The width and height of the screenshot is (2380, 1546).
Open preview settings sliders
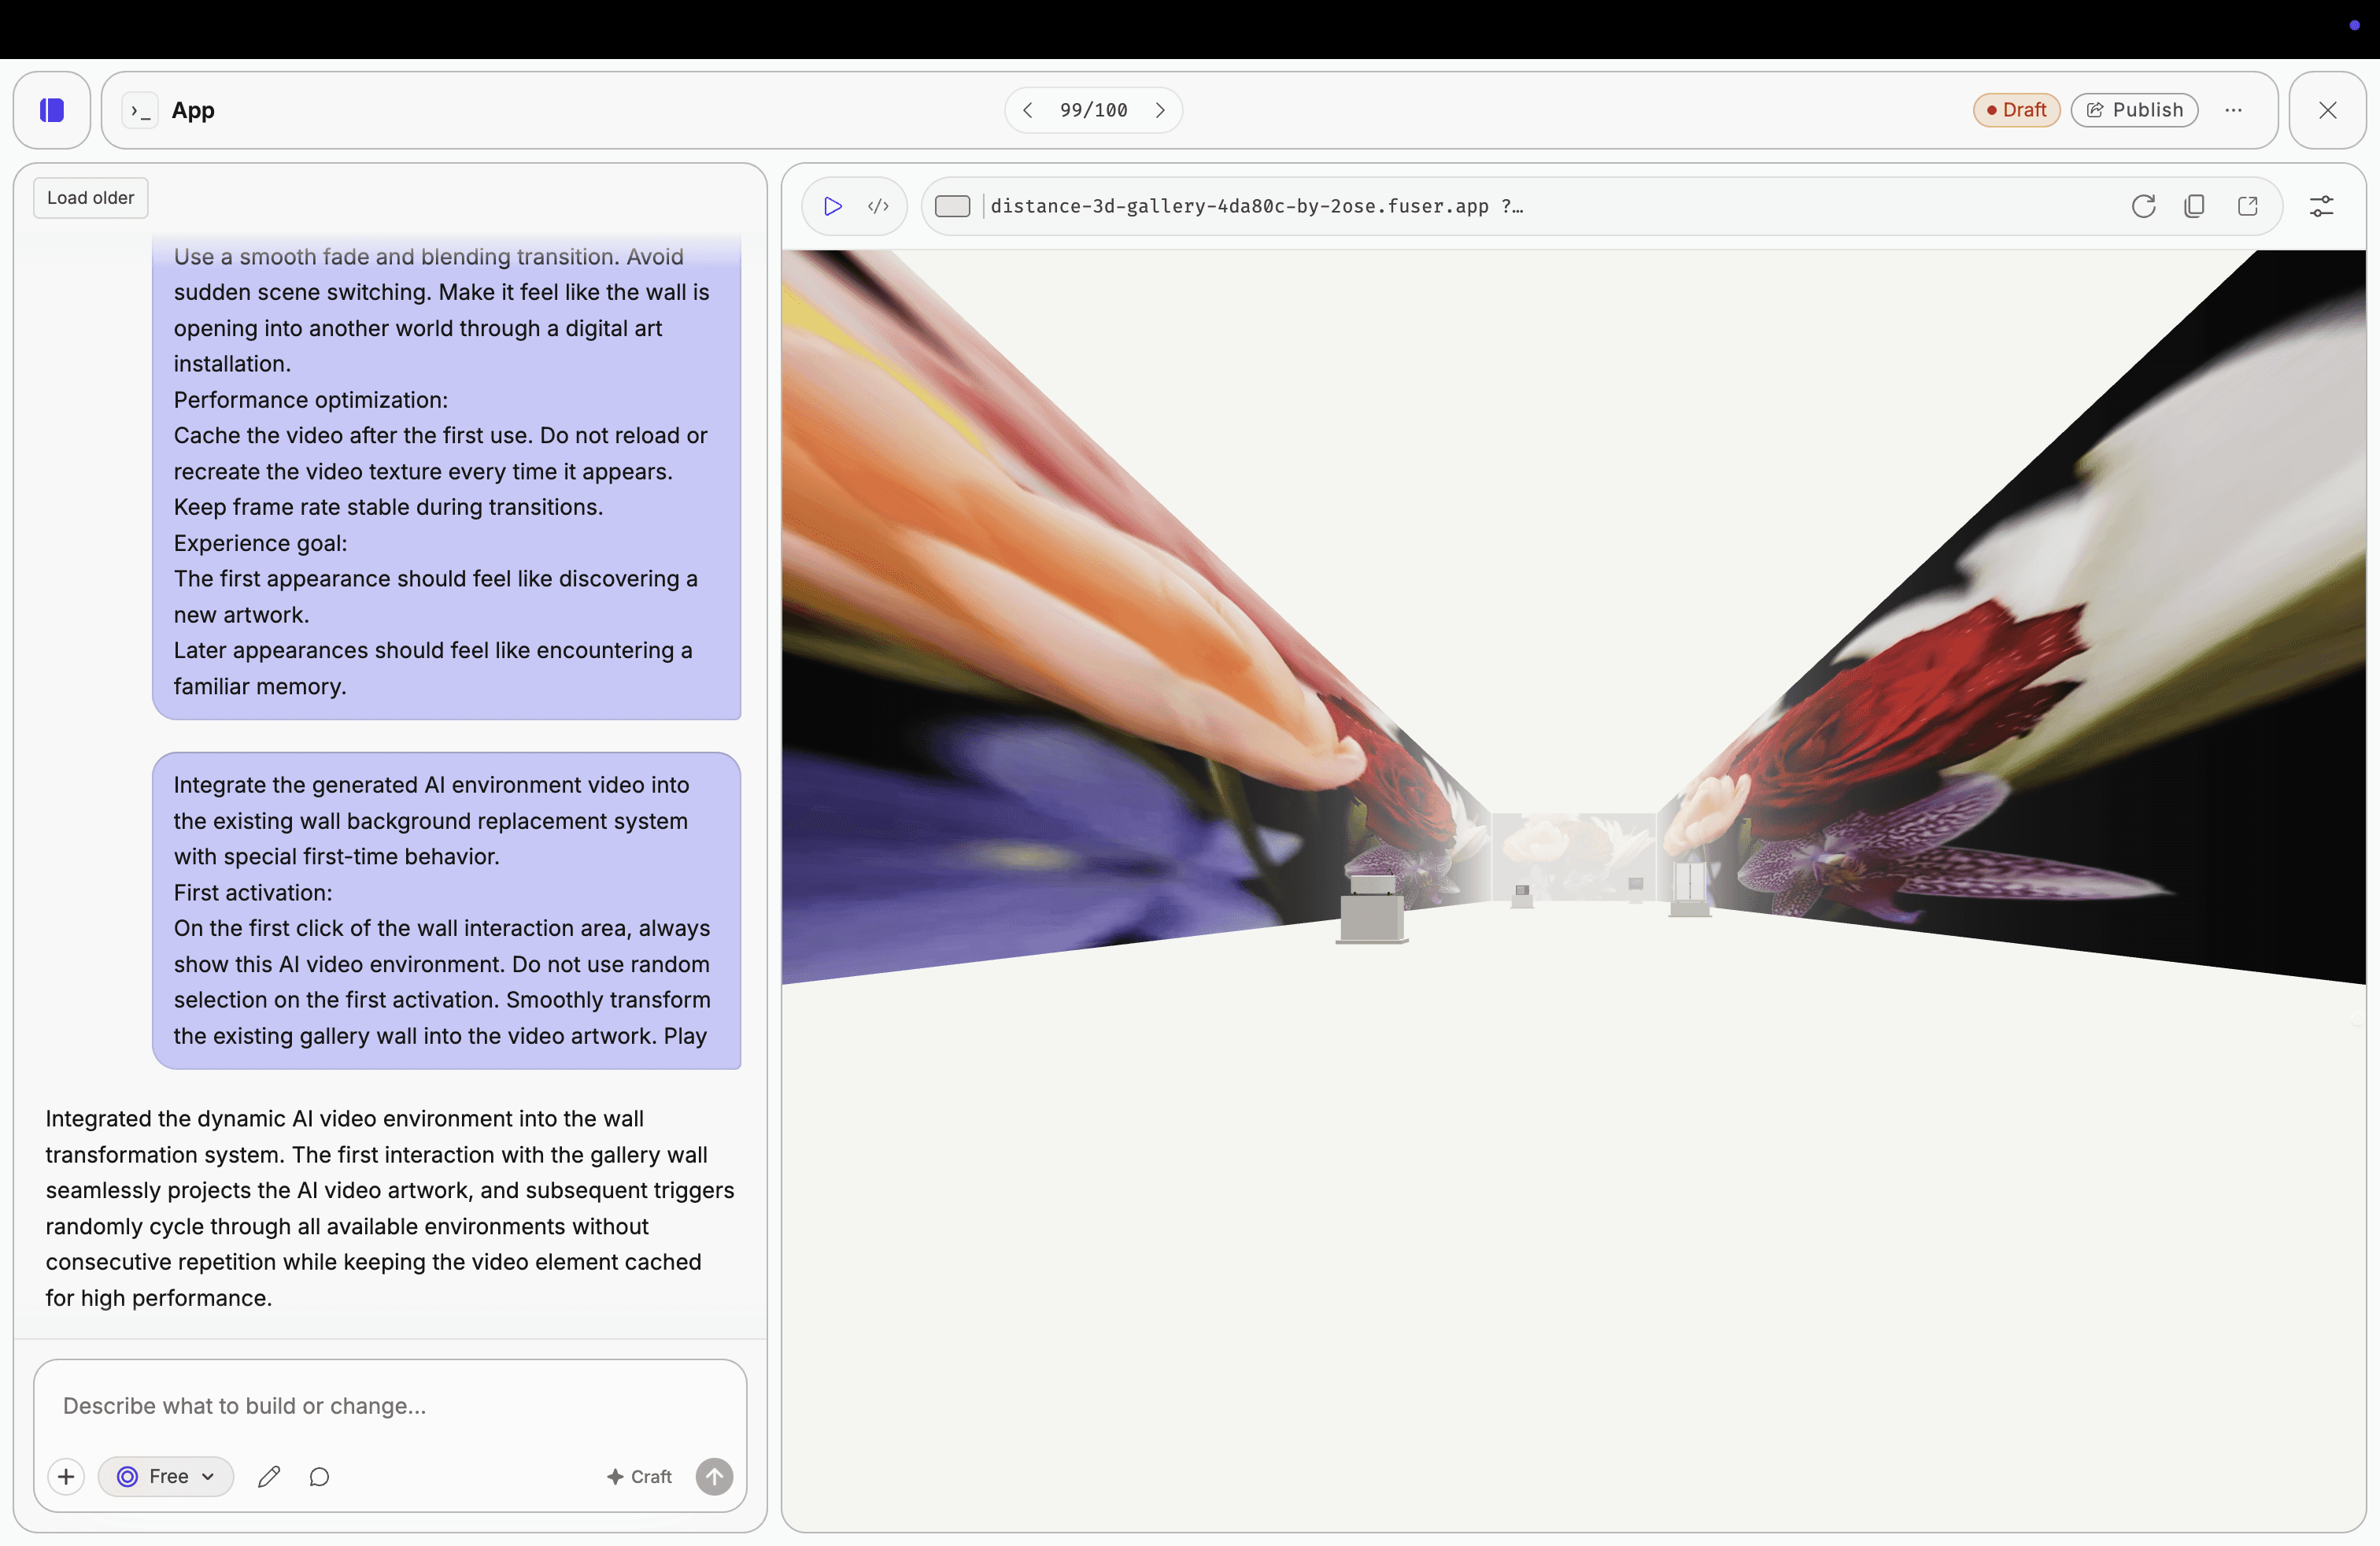click(2321, 206)
